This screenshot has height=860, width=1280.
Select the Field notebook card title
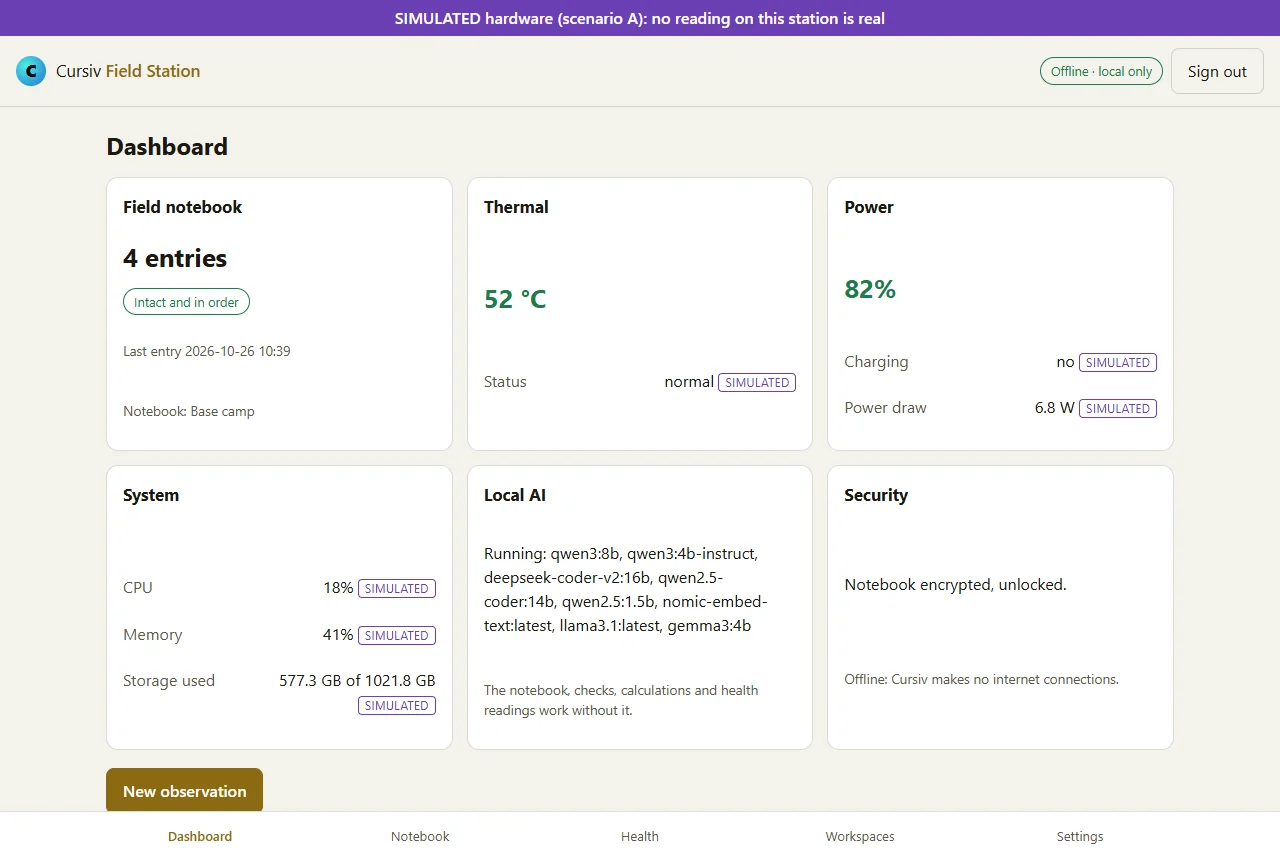click(182, 207)
